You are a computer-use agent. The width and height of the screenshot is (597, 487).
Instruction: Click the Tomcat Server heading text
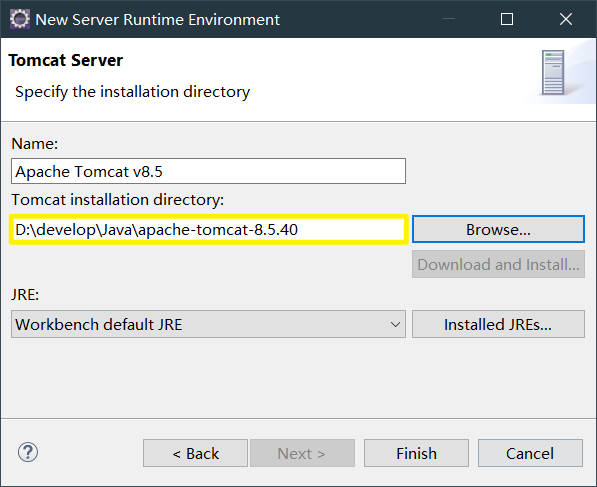tap(65, 60)
